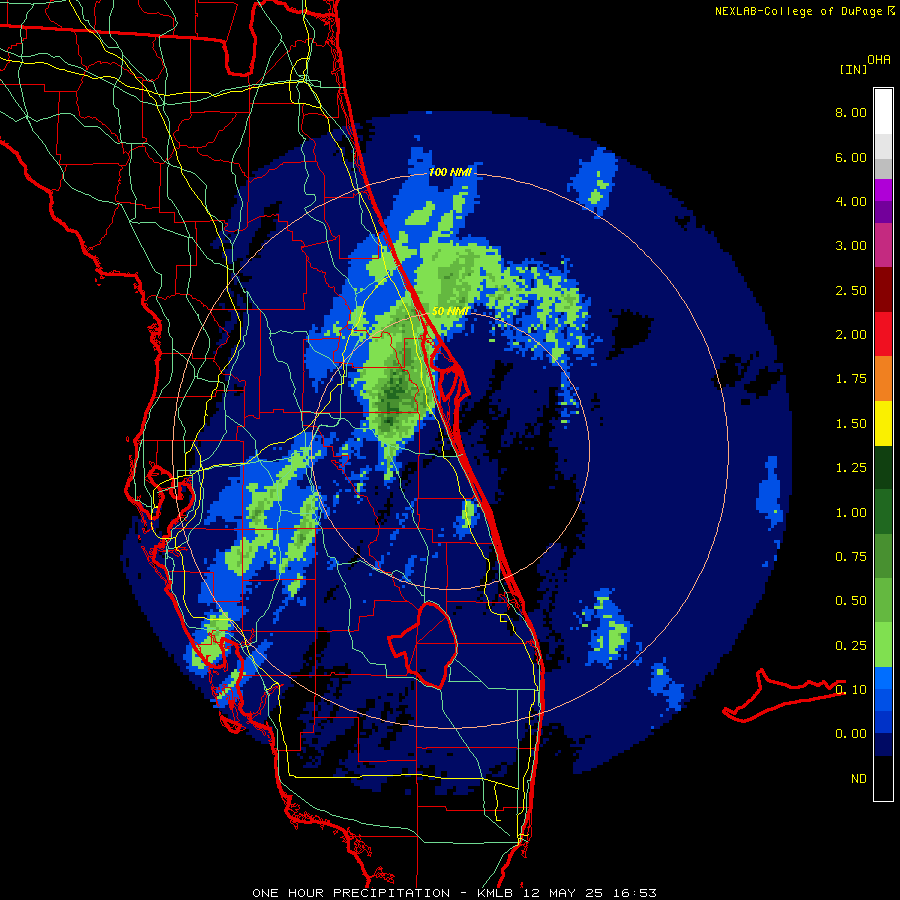Screen dimensions: 900x900
Task: Select the 1.50 legend value
Action: pos(851,424)
